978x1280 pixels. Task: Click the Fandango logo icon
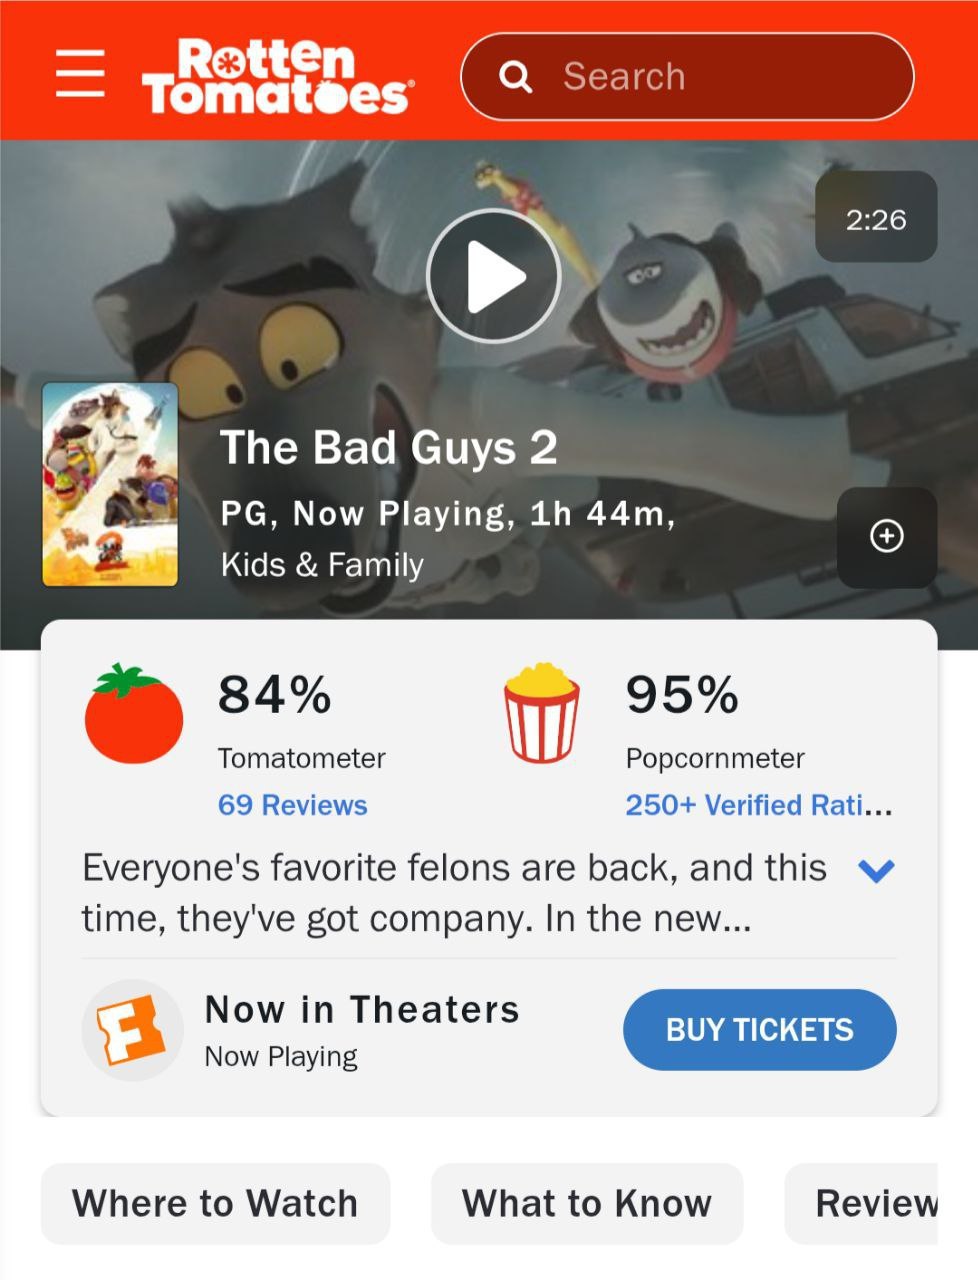tap(132, 1030)
